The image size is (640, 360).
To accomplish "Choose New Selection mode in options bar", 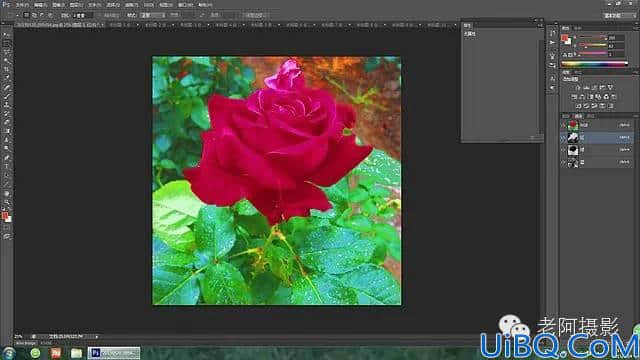I will [x=26, y=15].
